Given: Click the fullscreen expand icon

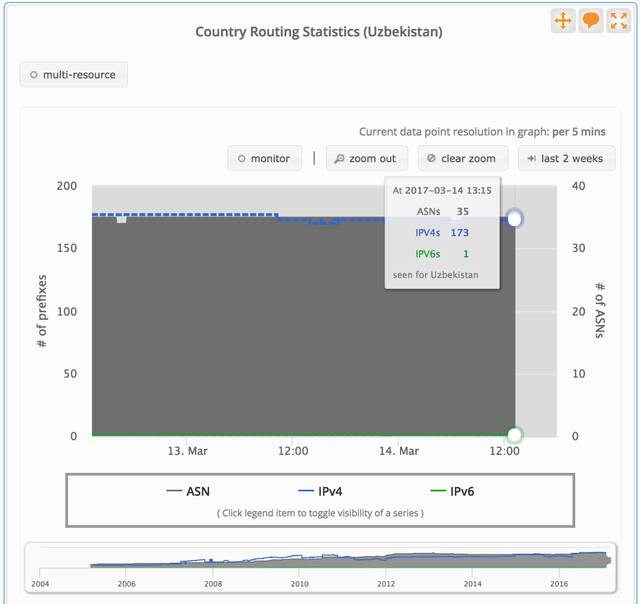Looking at the screenshot, I should coord(618,20).
